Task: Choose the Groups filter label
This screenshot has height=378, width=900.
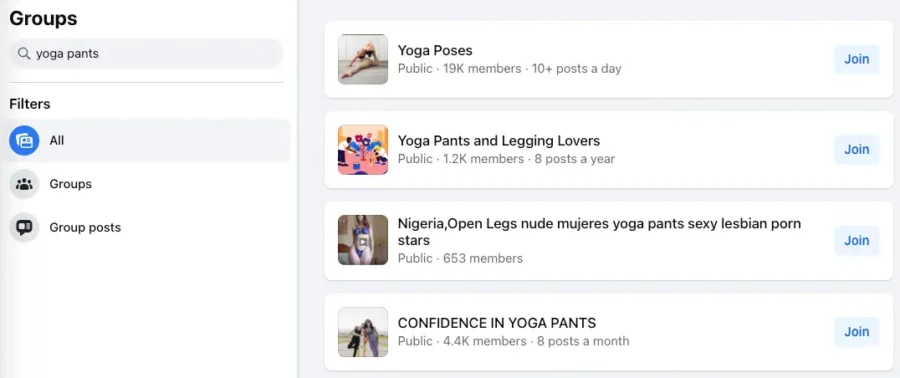Action: coord(71,184)
